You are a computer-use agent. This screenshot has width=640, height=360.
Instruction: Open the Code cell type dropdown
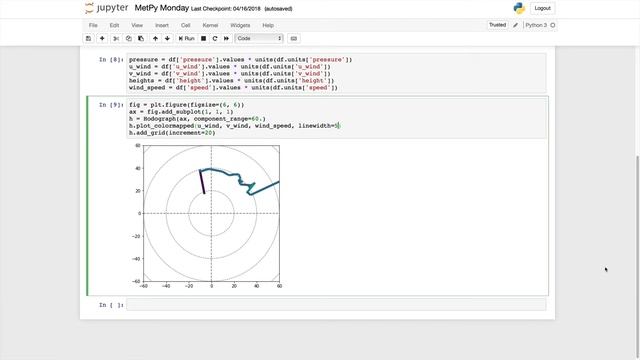click(259, 38)
